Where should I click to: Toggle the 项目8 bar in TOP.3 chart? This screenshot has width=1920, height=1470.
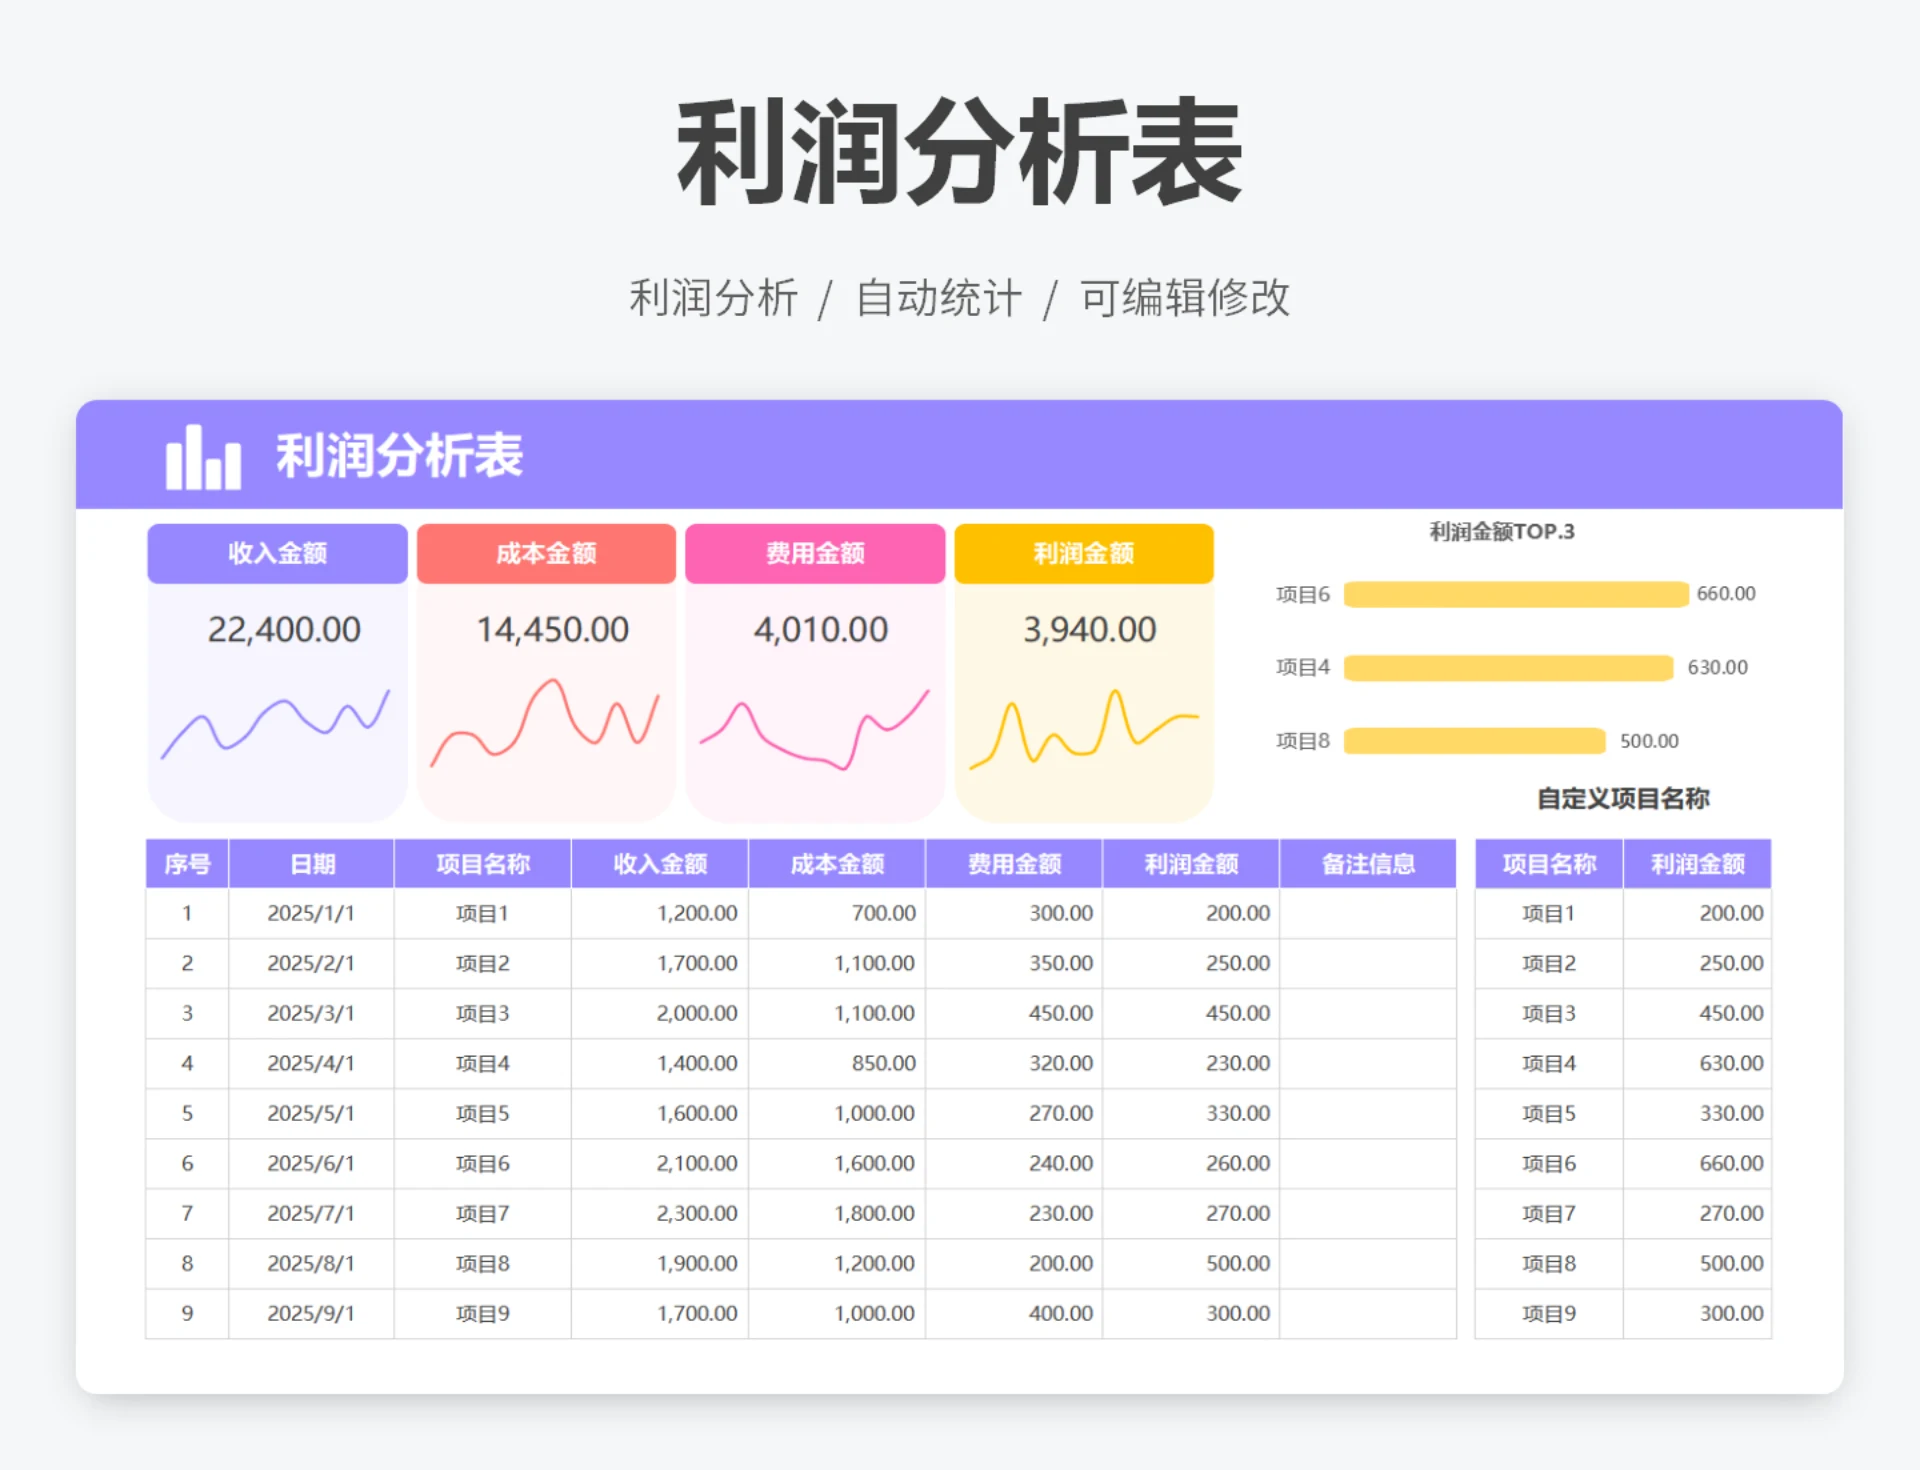[x=1473, y=741]
